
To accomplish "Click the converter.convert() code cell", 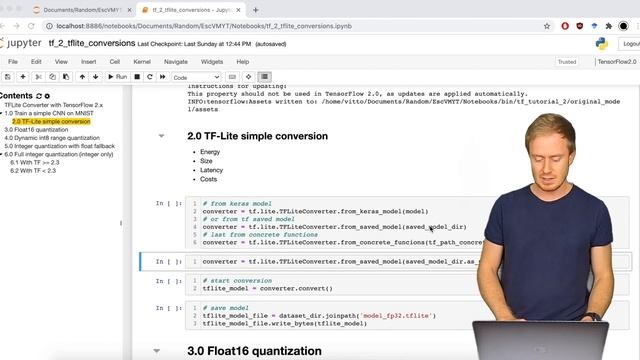I will pos(407,284).
